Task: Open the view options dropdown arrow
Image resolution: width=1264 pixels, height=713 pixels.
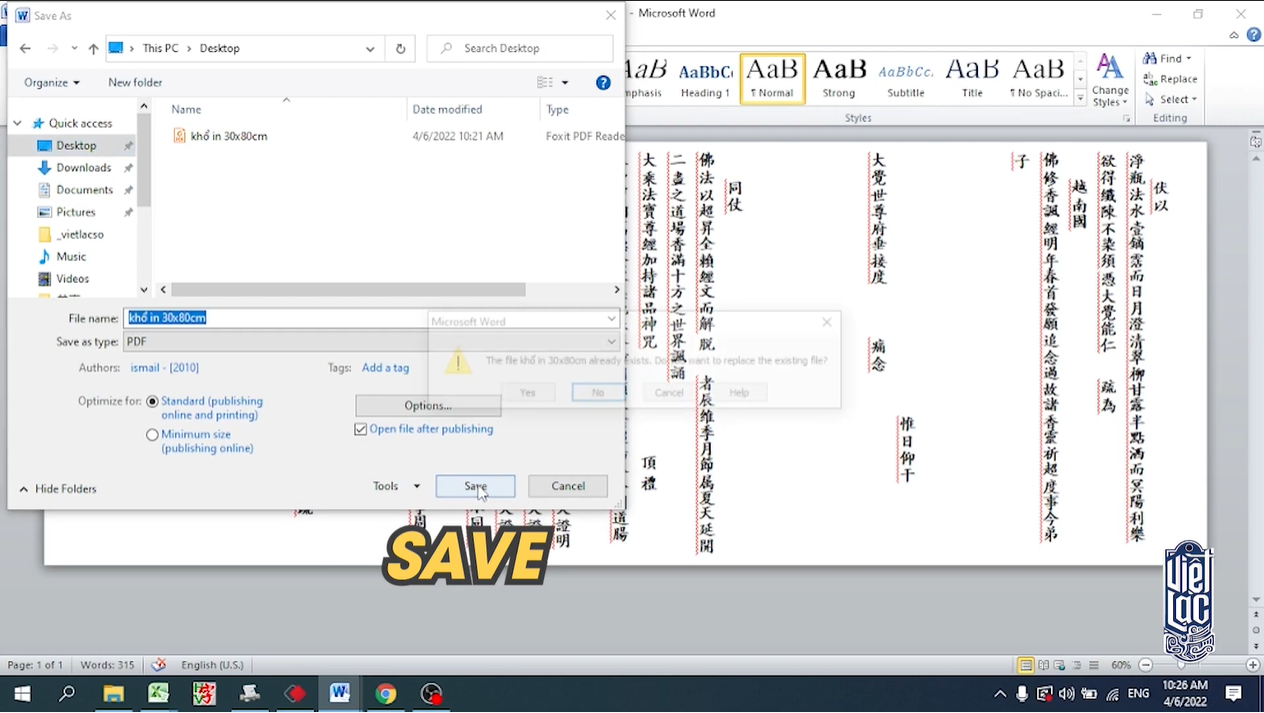Action: (565, 83)
